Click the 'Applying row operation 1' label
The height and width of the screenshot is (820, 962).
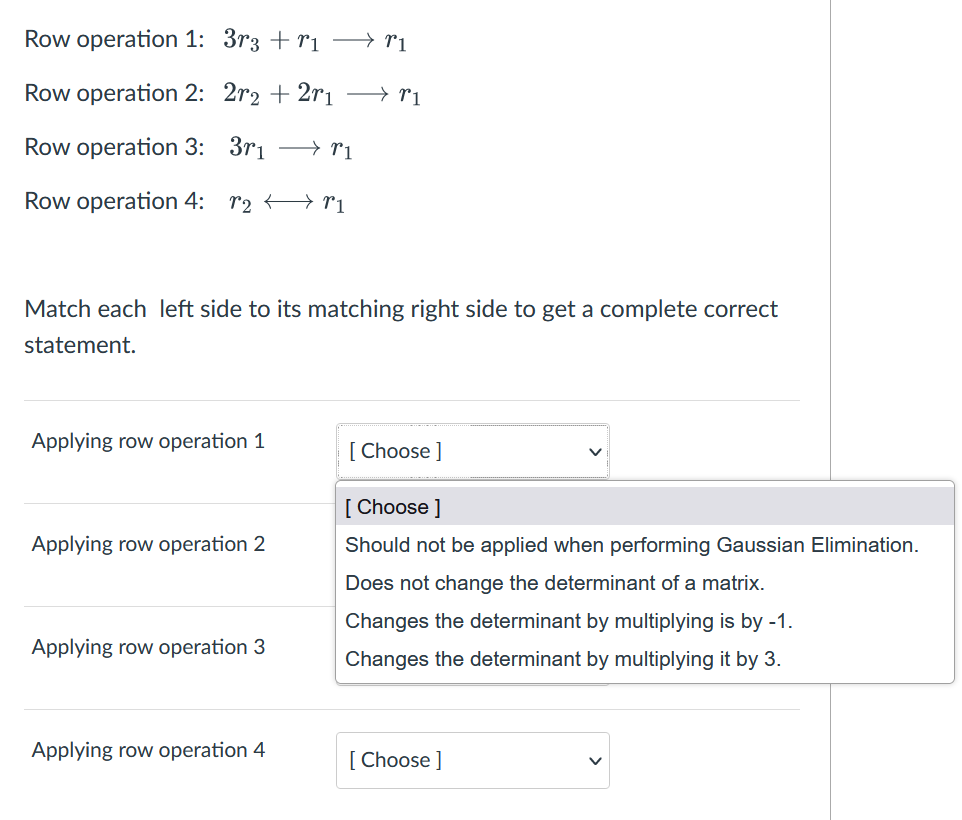click(x=147, y=441)
